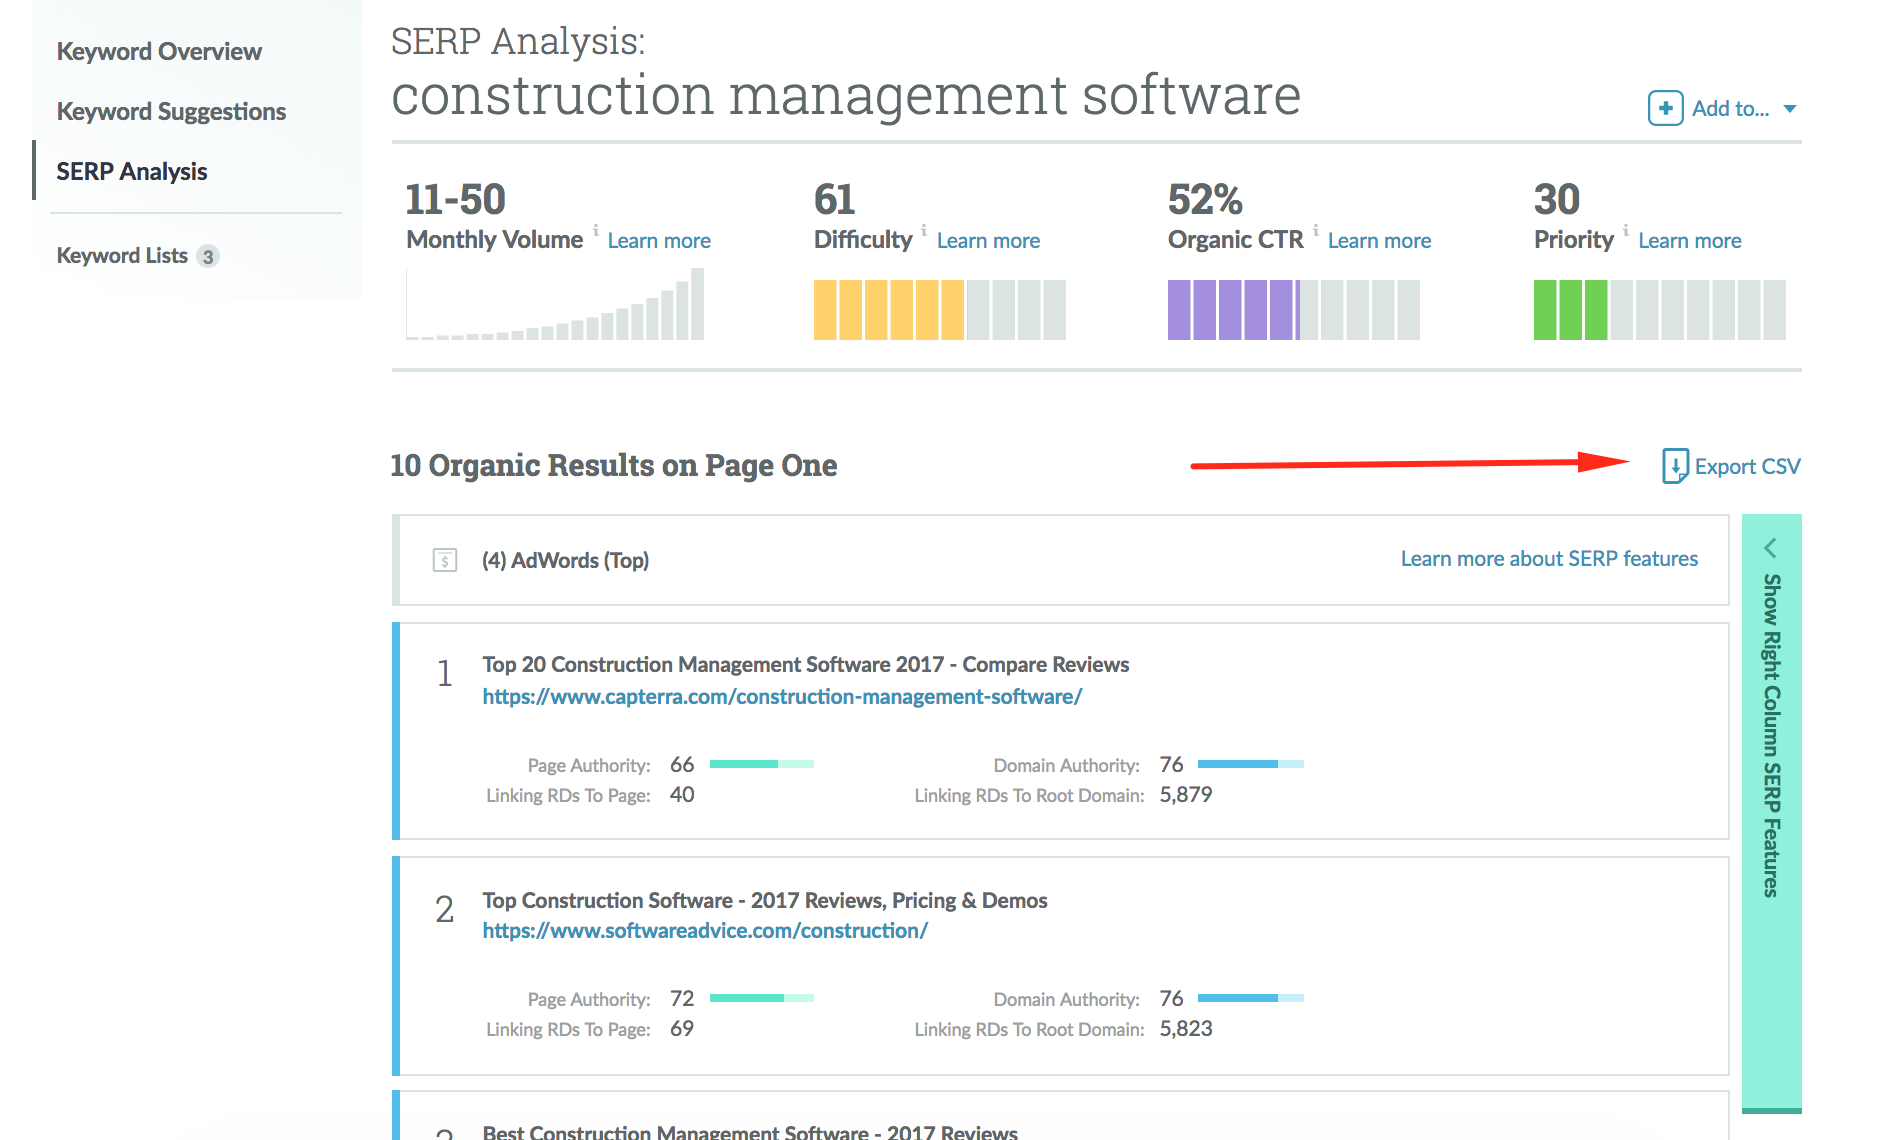Click Page Authority bar for result 1
The width and height of the screenshot is (1878, 1140).
pyautogui.click(x=762, y=764)
